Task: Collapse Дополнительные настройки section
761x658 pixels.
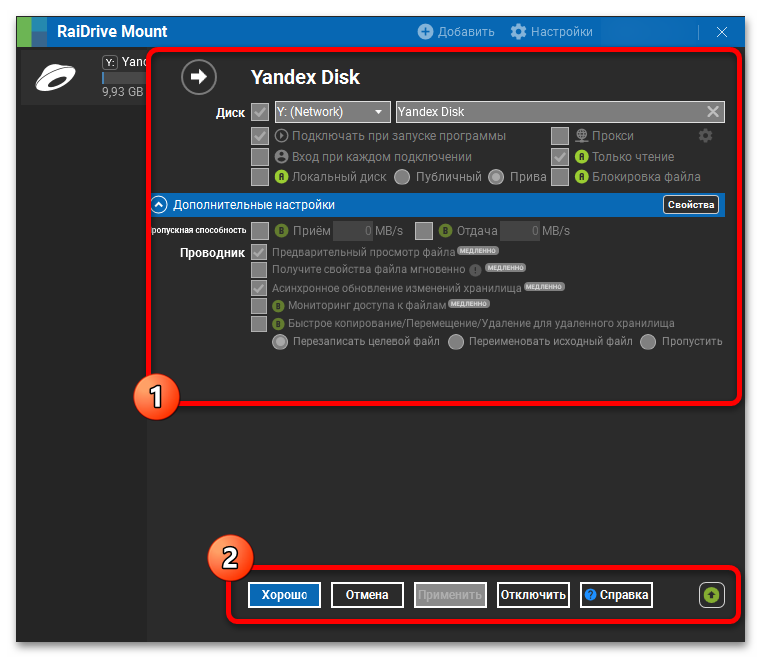Action: coord(159,205)
